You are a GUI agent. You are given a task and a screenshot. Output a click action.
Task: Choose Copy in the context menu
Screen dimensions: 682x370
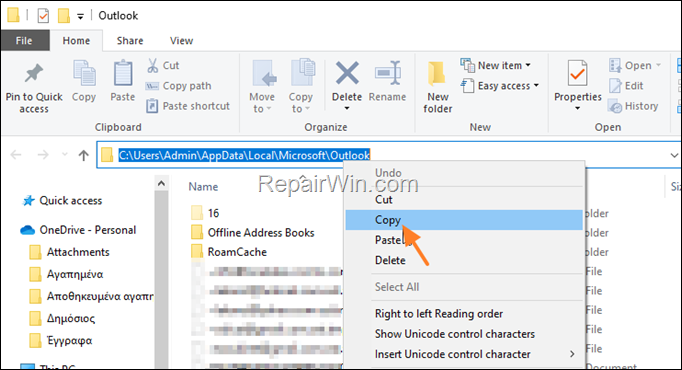(x=464, y=220)
